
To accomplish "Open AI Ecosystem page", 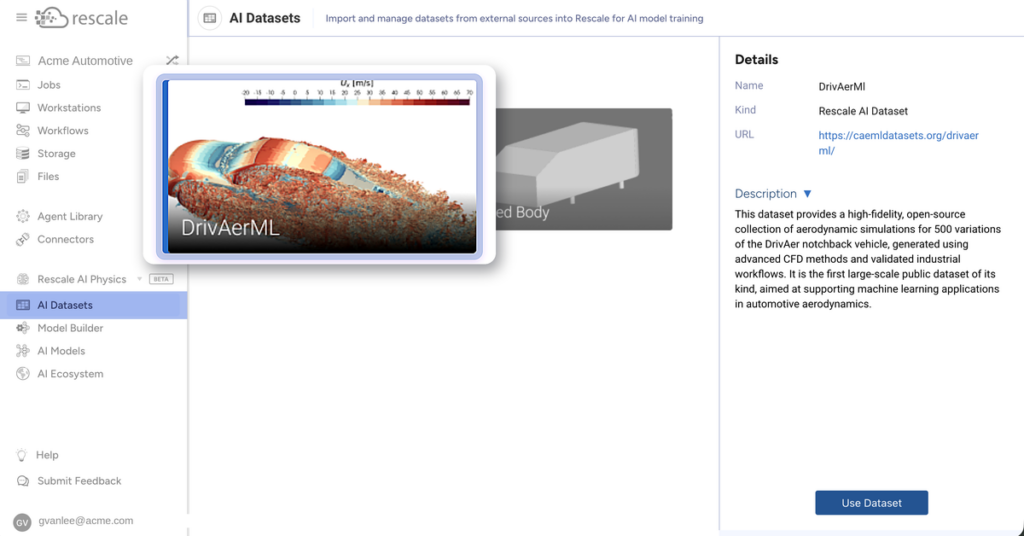I will 70,373.
